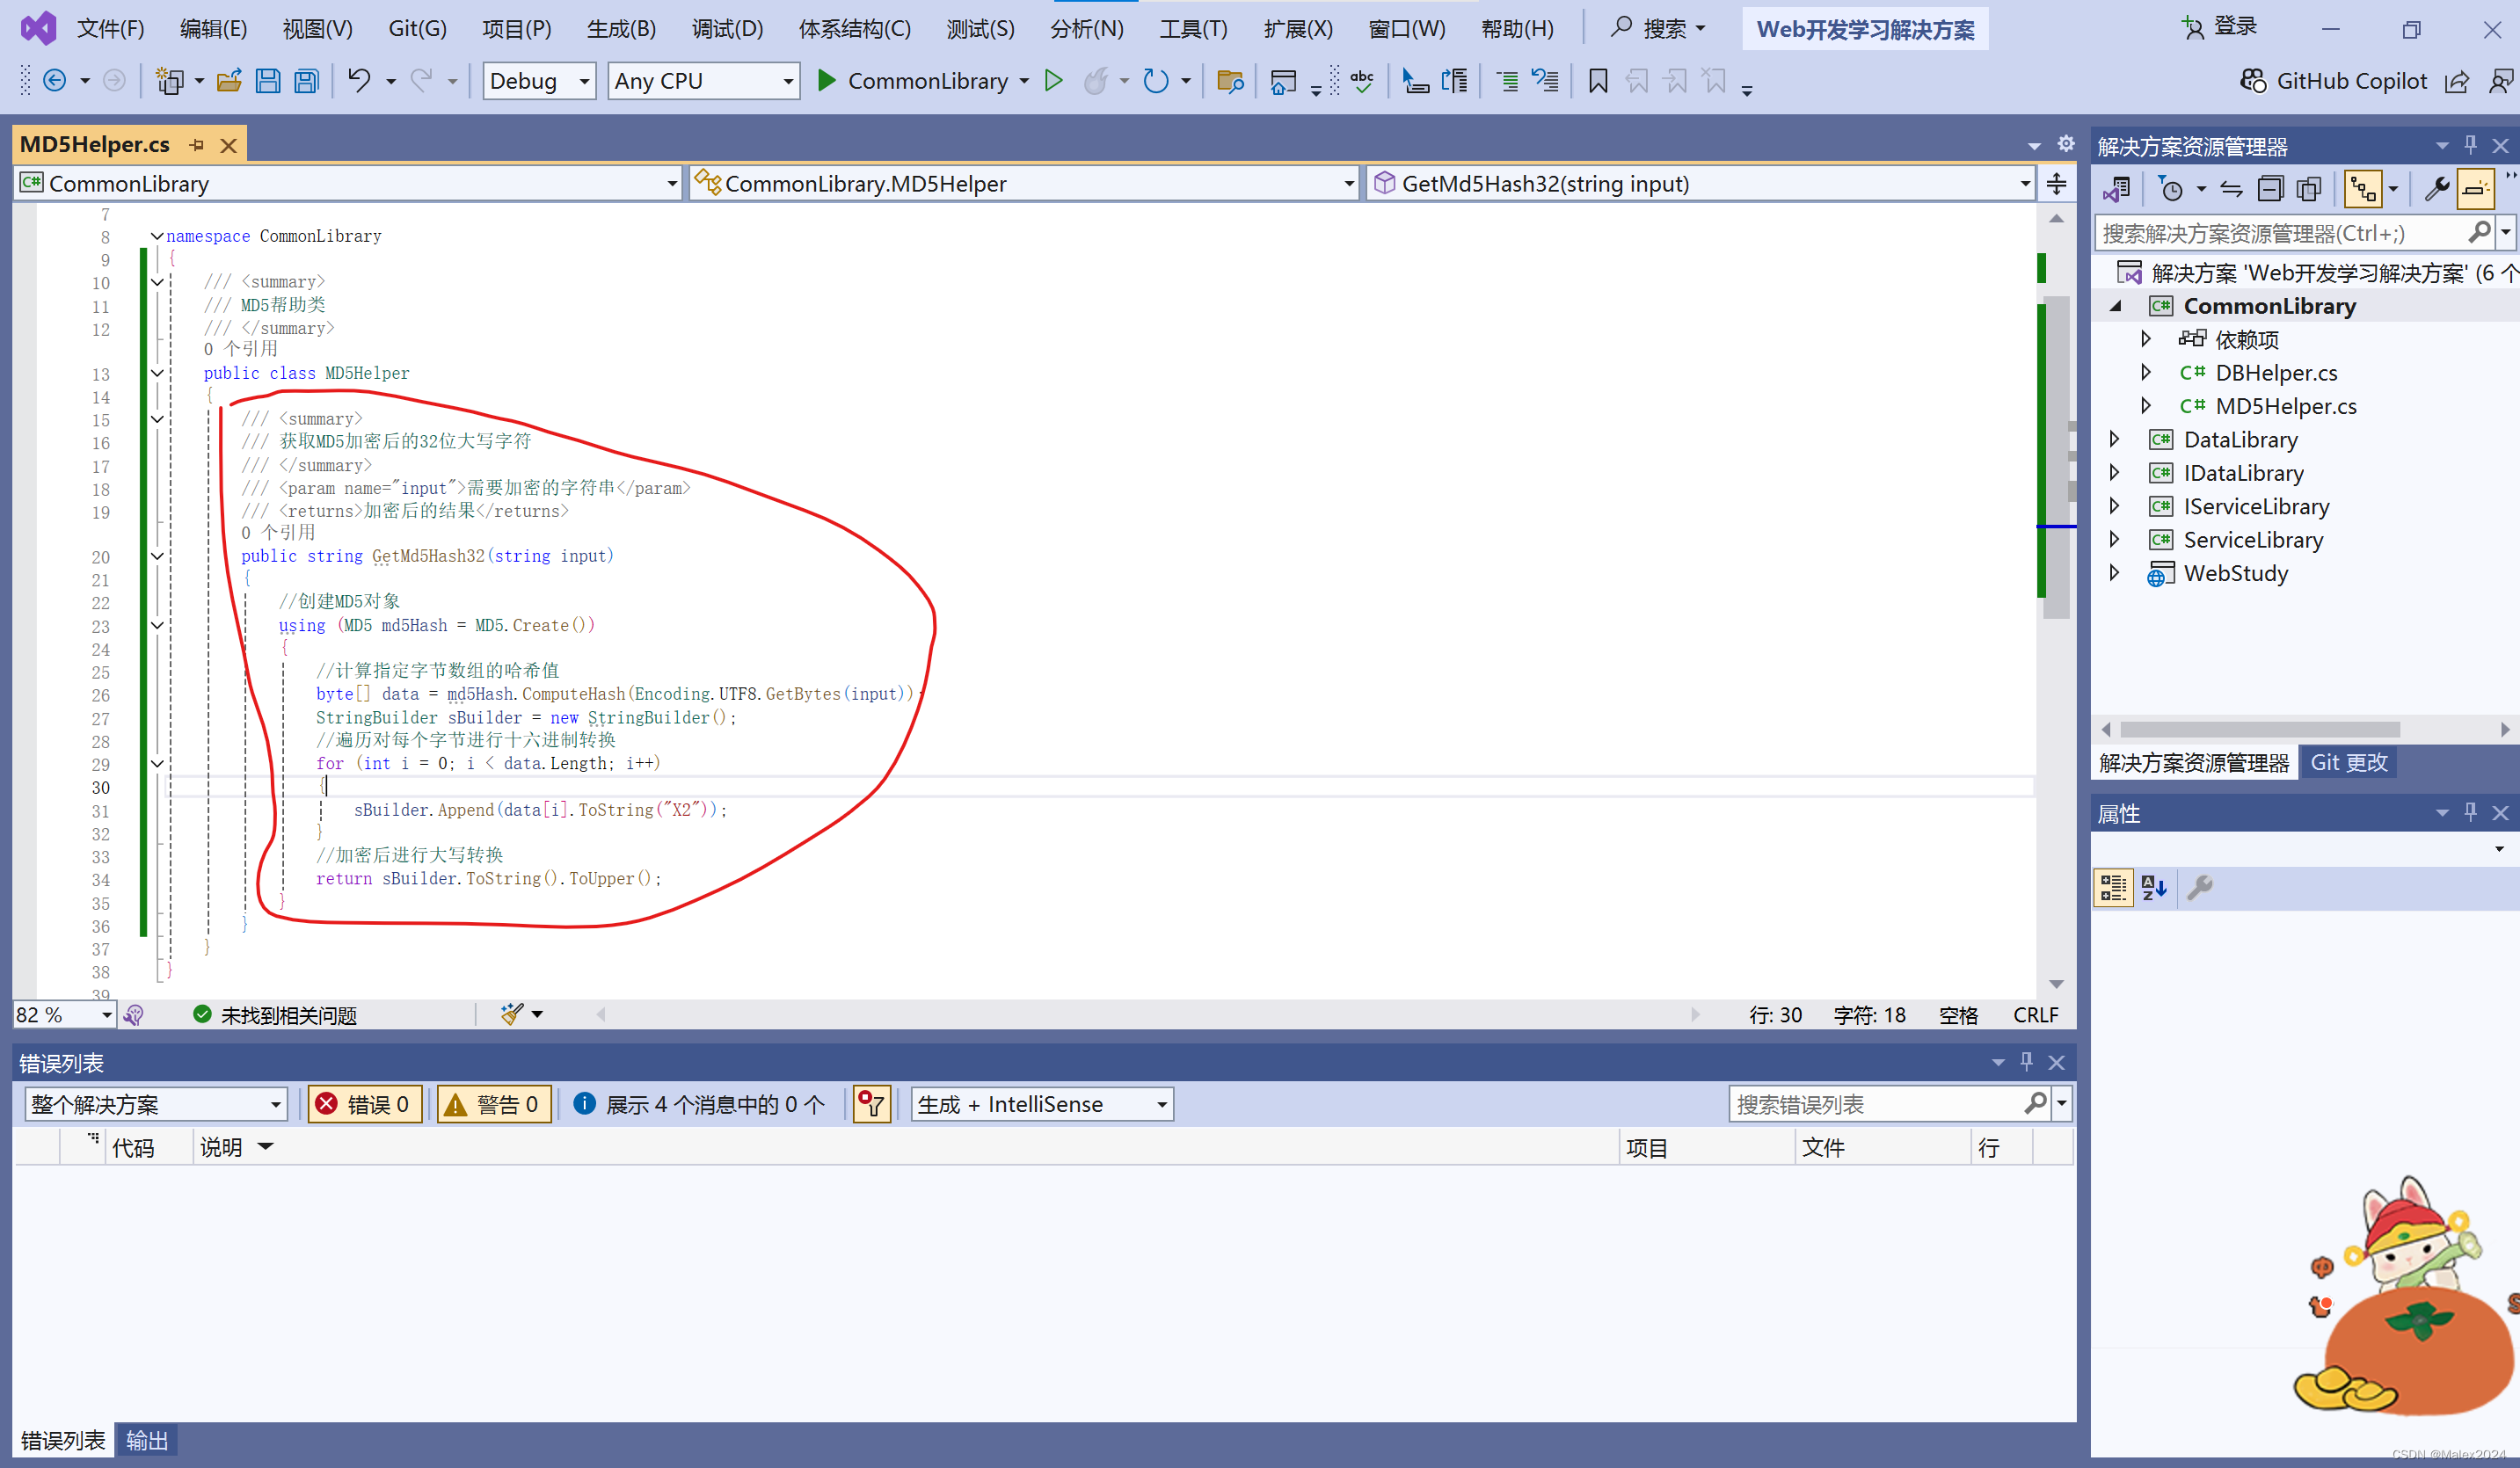
Task: Click the editor vertical scrollbar thumb
Action: pos(2056,456)
